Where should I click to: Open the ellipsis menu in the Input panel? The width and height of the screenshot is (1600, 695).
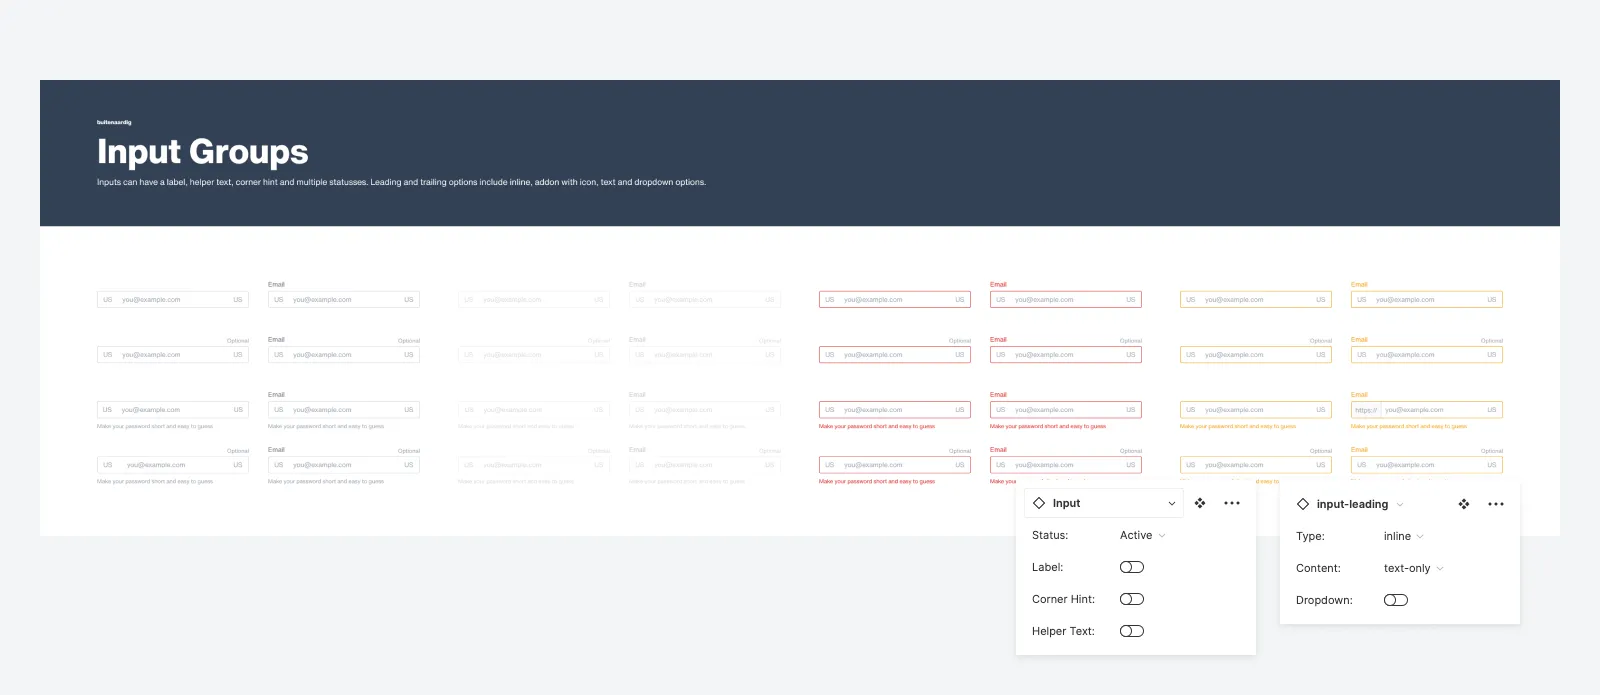coord(1232,503)
